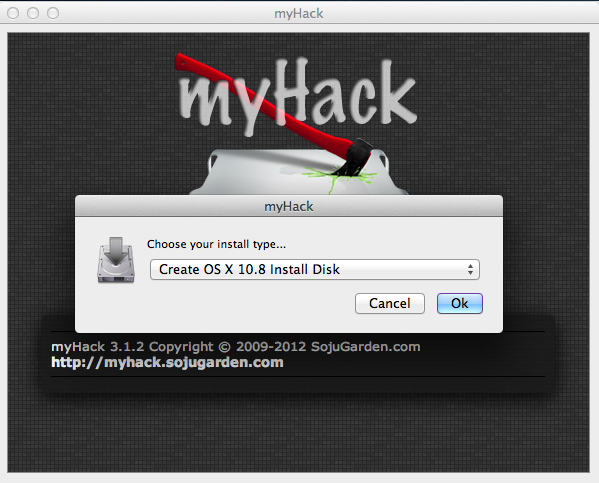Click the green splatter on the logo
Screen dimensions: 599x483
coord(338,177)
